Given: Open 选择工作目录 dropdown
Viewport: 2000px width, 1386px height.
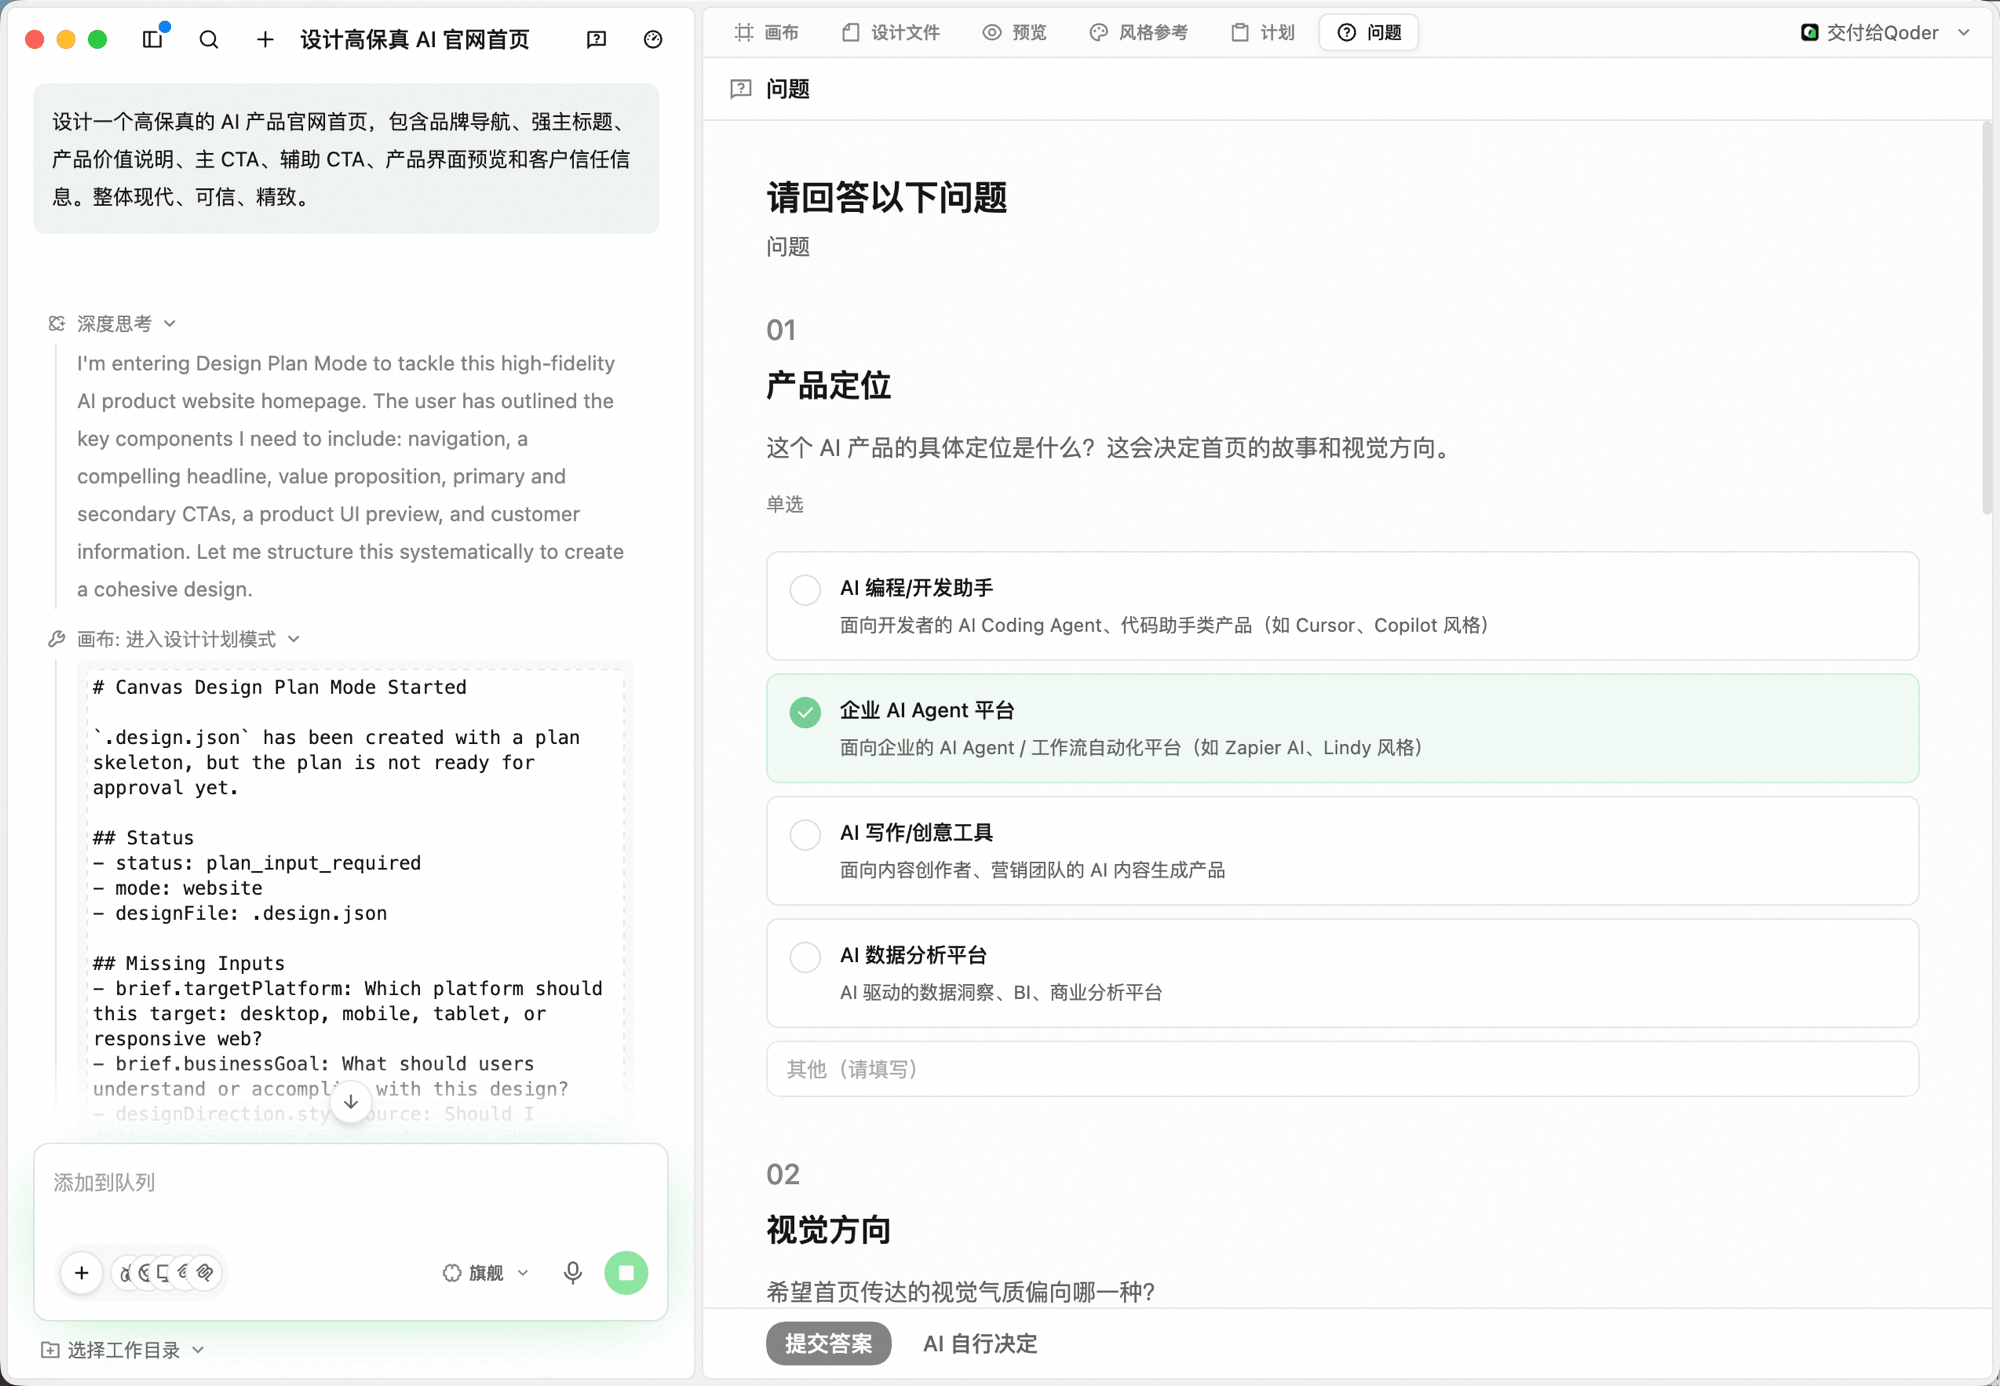Looking at the screenshot, I should click(x=124, y=1350).
